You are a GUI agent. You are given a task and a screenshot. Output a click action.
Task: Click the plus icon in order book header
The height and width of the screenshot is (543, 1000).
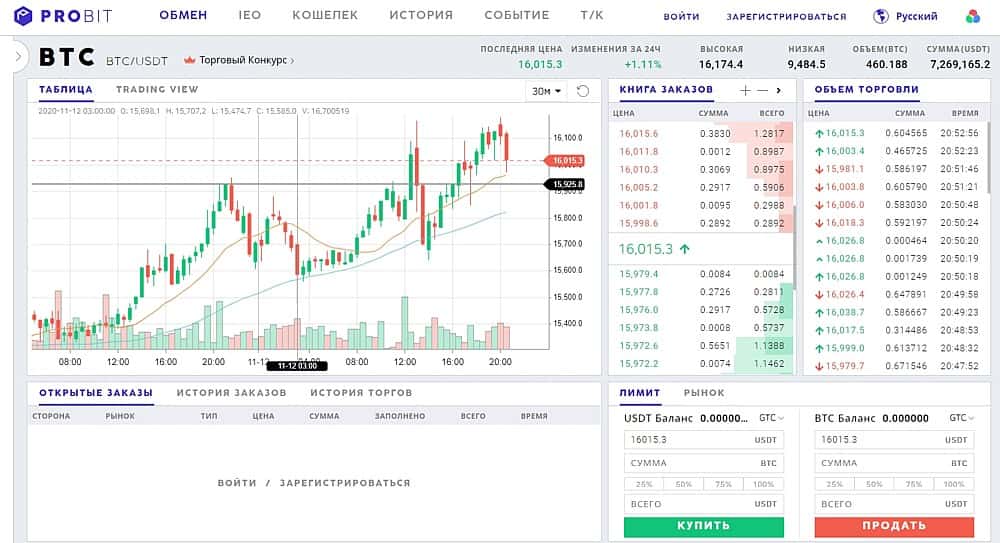click(745, 90)
